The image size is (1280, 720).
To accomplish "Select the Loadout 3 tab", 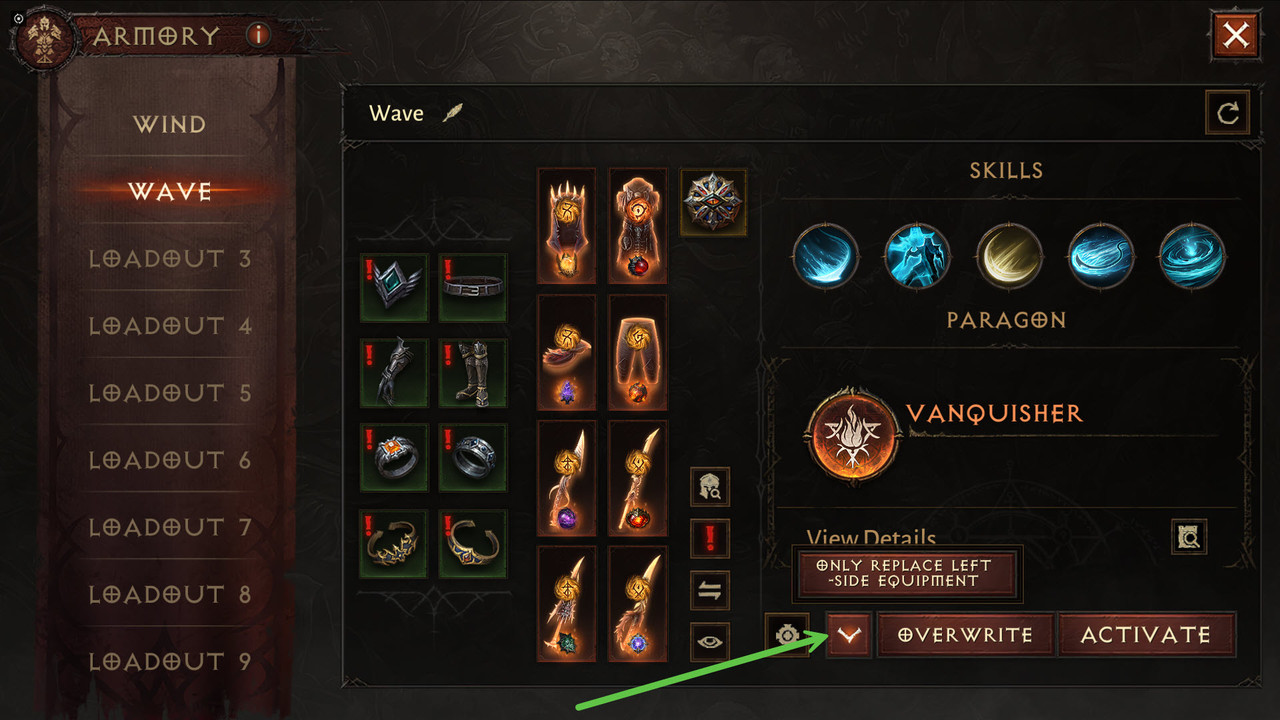I will click(x=170, y=259).
